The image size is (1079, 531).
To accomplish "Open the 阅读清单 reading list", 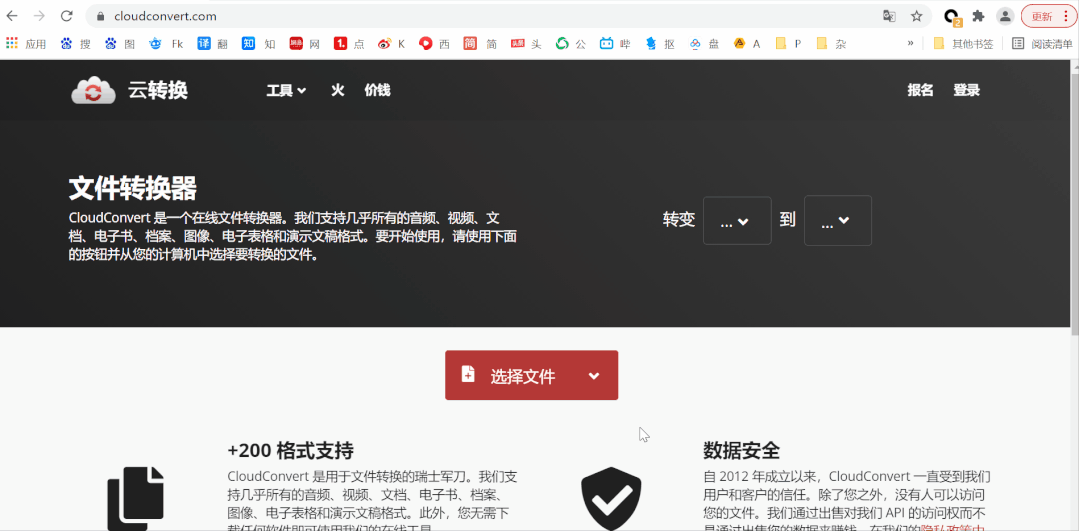I will (x=1043, y=43).
